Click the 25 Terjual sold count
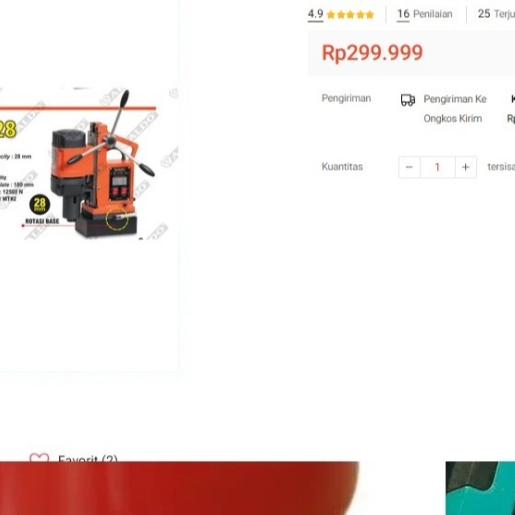515x515 pixels. (x=496, y=14)
